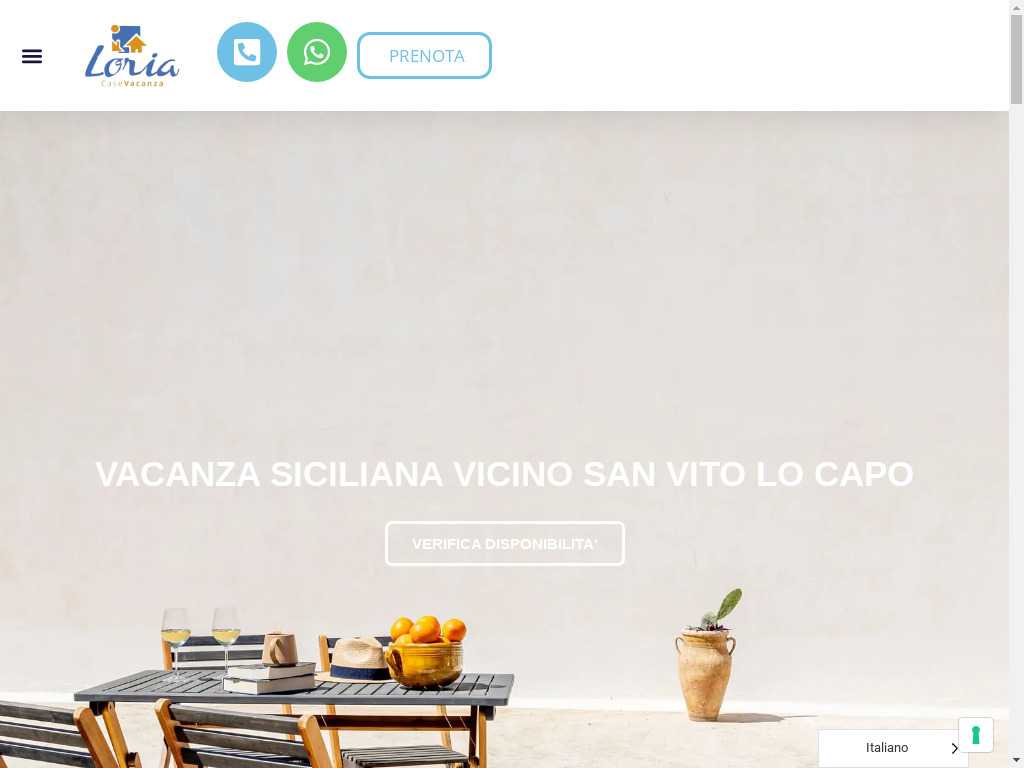Expand languages using the chevron beside Italiano

pos(954,748)
